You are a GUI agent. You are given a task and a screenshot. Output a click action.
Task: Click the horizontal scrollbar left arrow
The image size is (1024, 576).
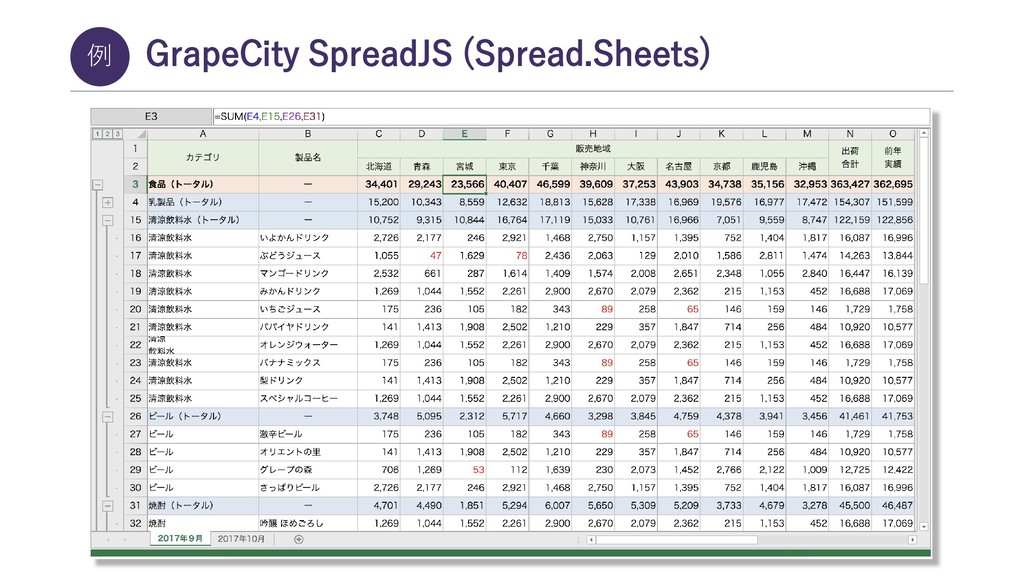(592, 539)
